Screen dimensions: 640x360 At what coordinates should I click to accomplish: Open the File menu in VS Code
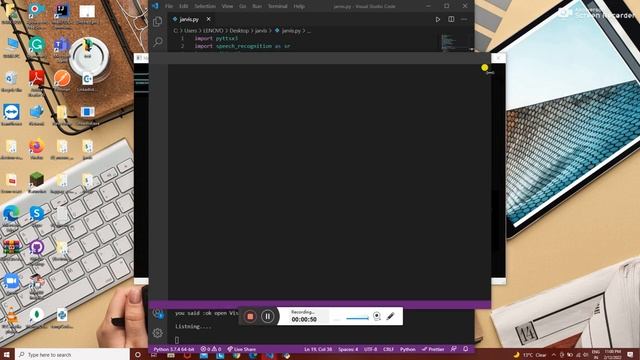(169, 6)
